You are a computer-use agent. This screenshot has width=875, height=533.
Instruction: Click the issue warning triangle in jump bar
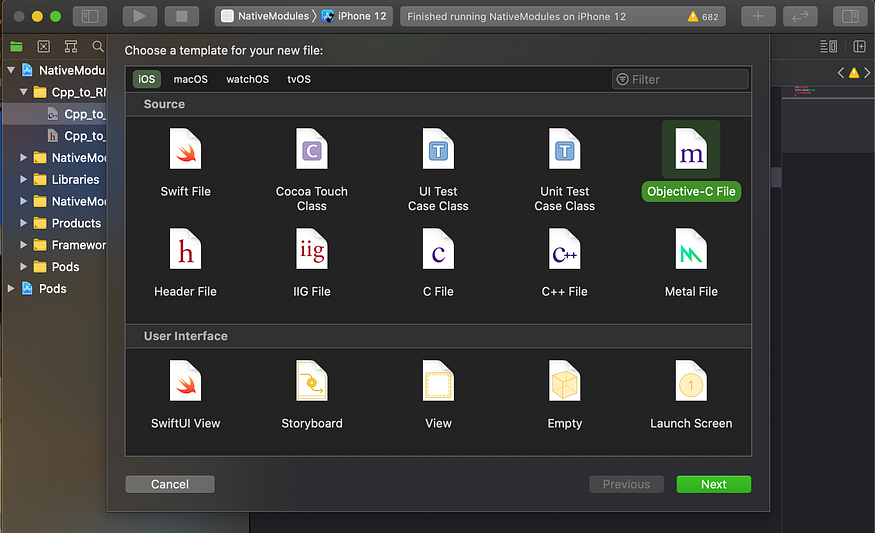point(854,73)
